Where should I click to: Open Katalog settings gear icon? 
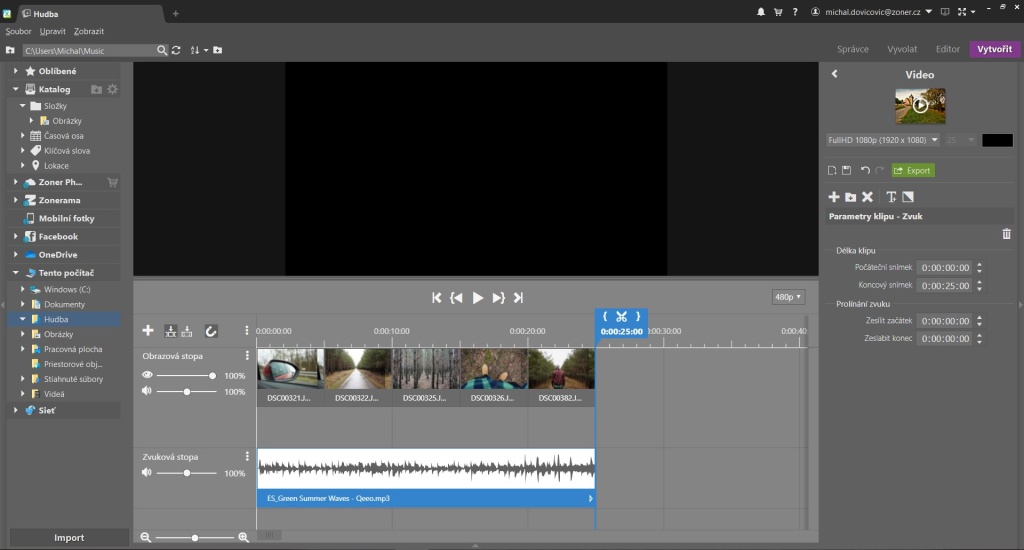(x=112, y=89)
